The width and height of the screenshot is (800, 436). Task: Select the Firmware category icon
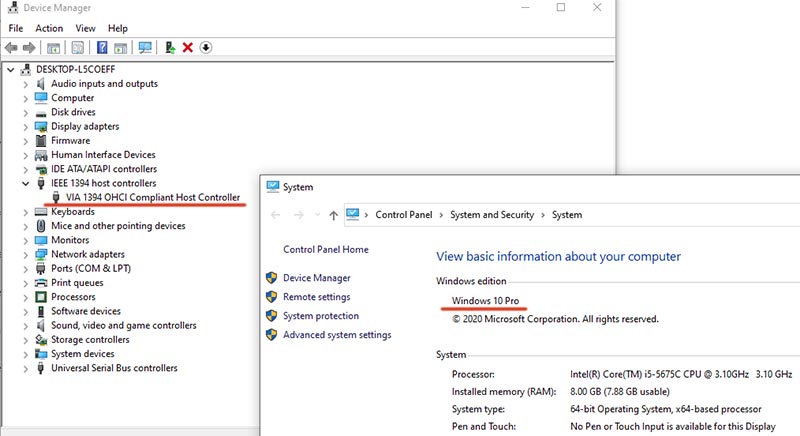tap(41, 141)
